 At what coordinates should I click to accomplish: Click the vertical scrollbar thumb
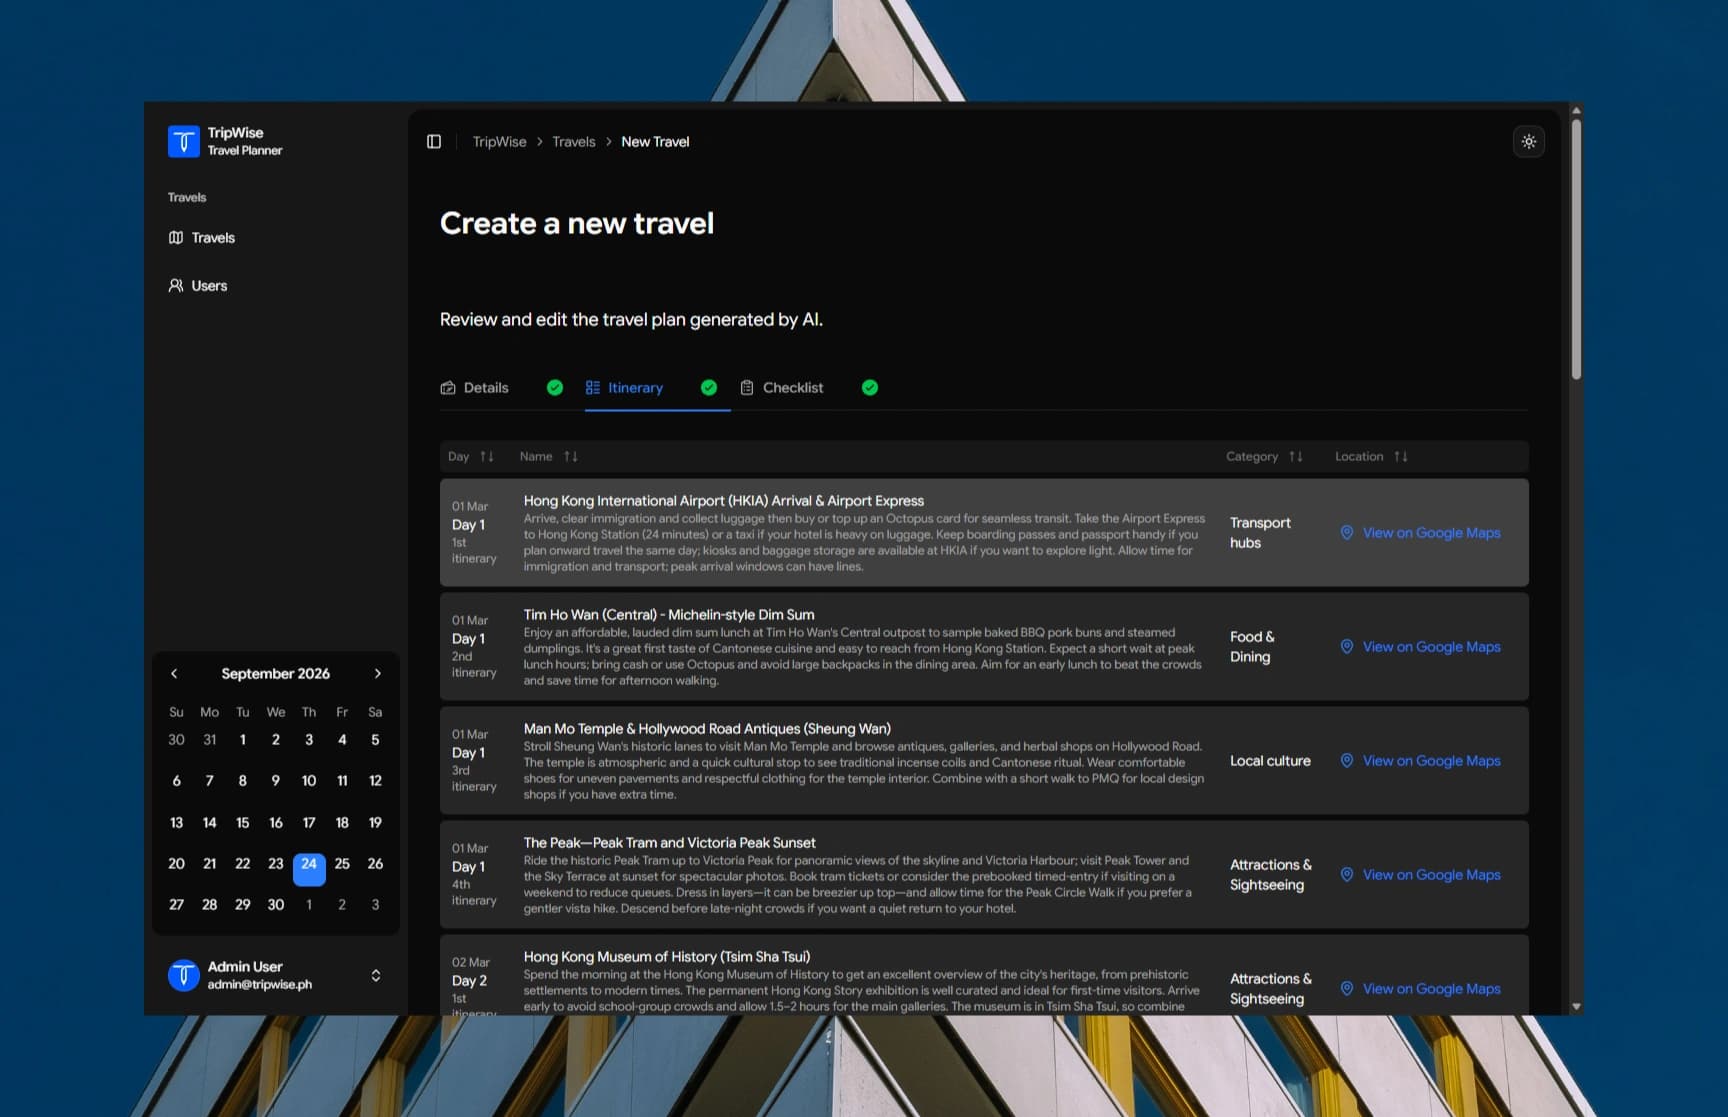(x=1576, y=250)
